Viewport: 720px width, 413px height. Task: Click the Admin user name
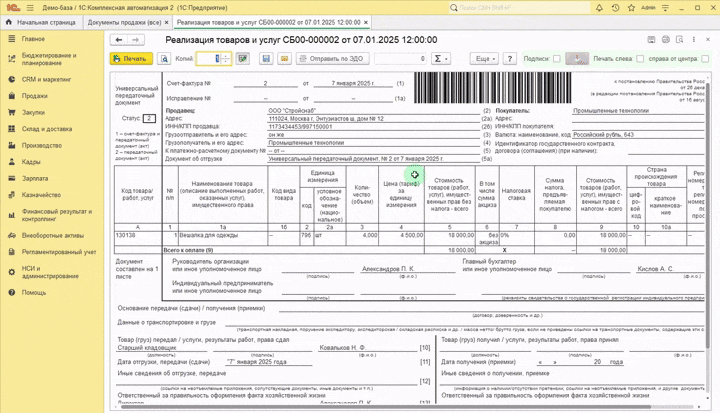[x=648, y=8]
